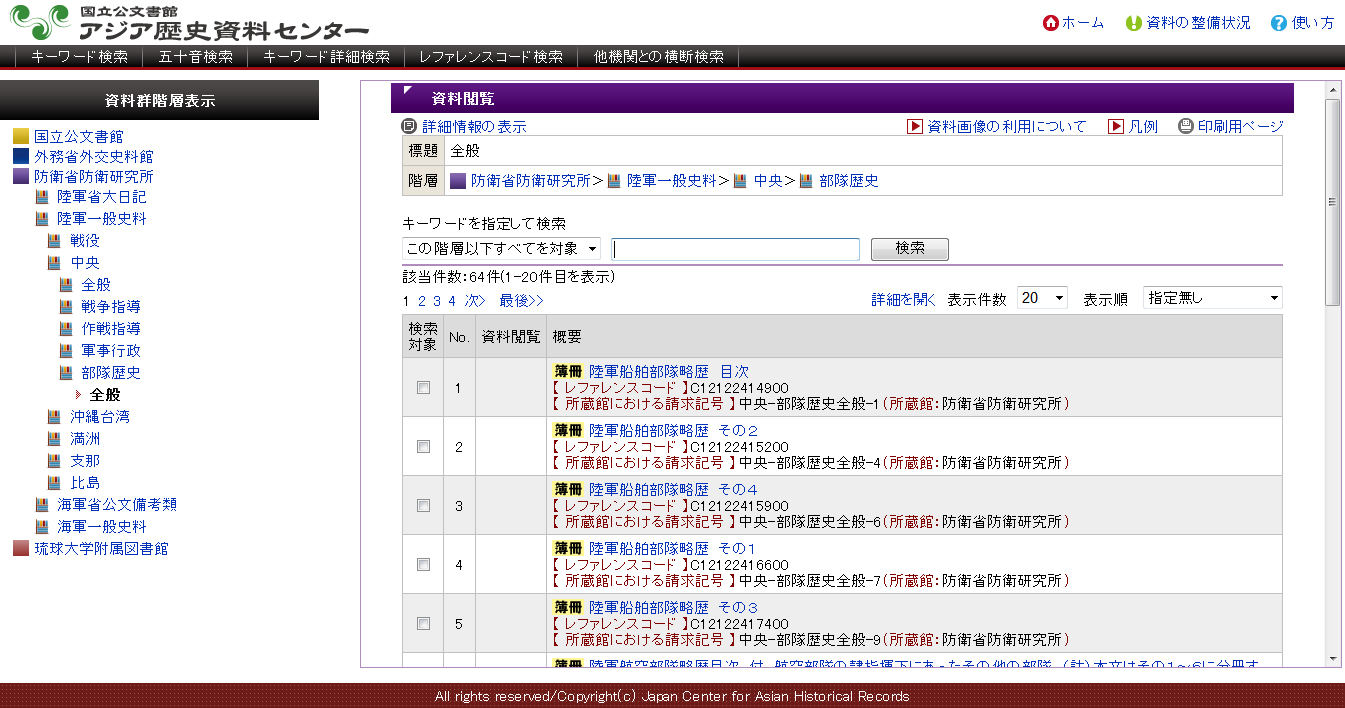Click the ホーム house icon
This screenshot has height=708, width=1345.
[1050, 23]
